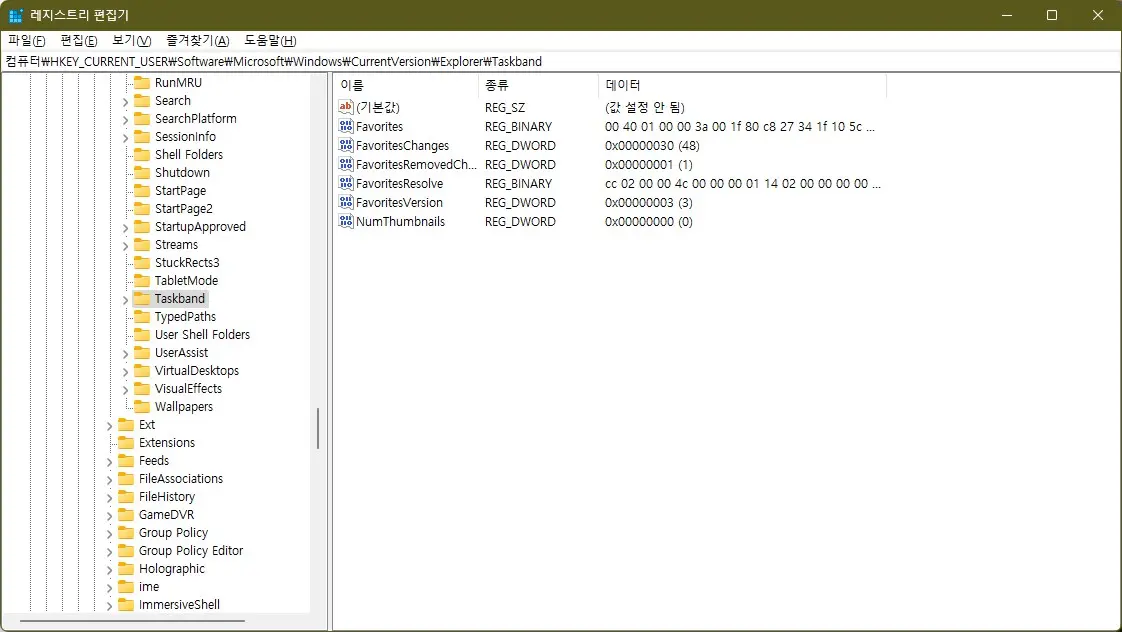1122x632 pixels.
Task: Click the DWORD icon beside NumThumbnails
Action: (x=346, y=221)
